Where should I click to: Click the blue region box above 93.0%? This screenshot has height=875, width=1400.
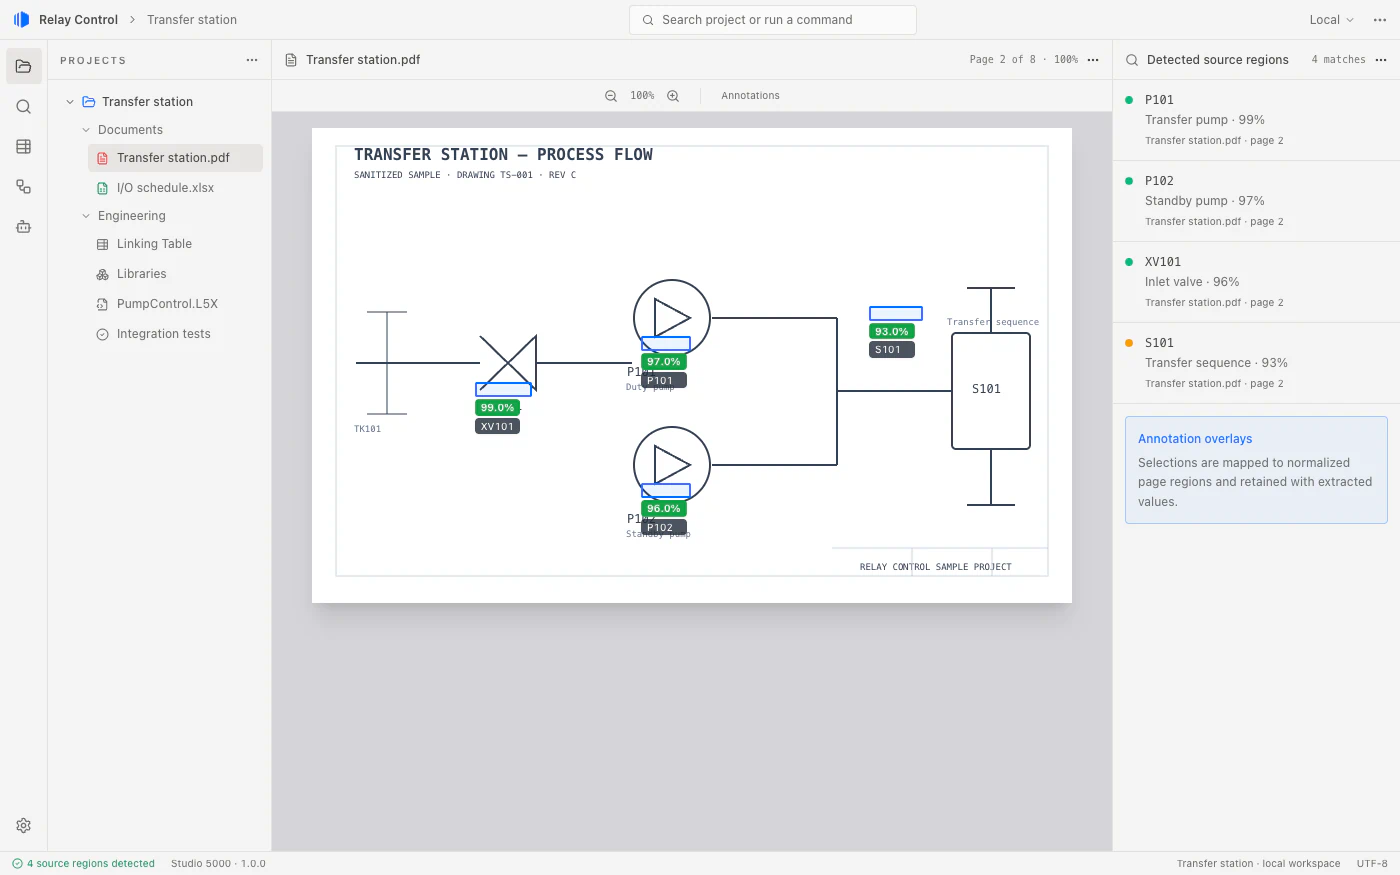(x=896, y=314)
